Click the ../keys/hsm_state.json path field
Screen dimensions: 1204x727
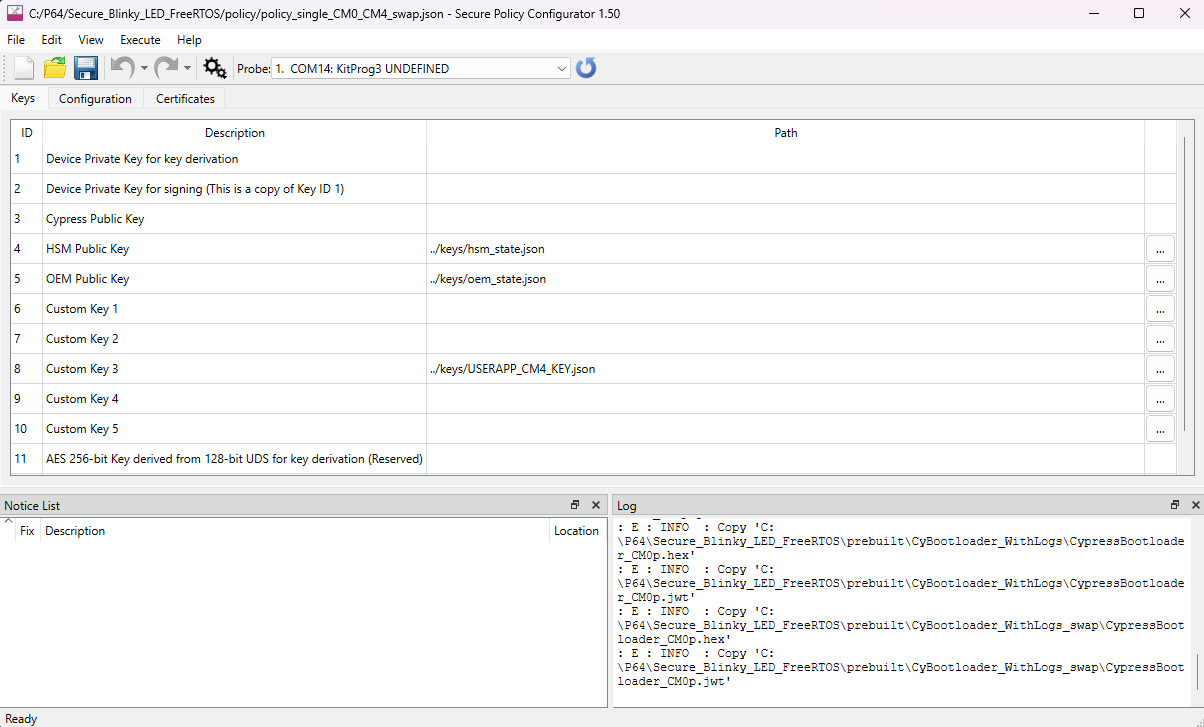coord(785,249)
